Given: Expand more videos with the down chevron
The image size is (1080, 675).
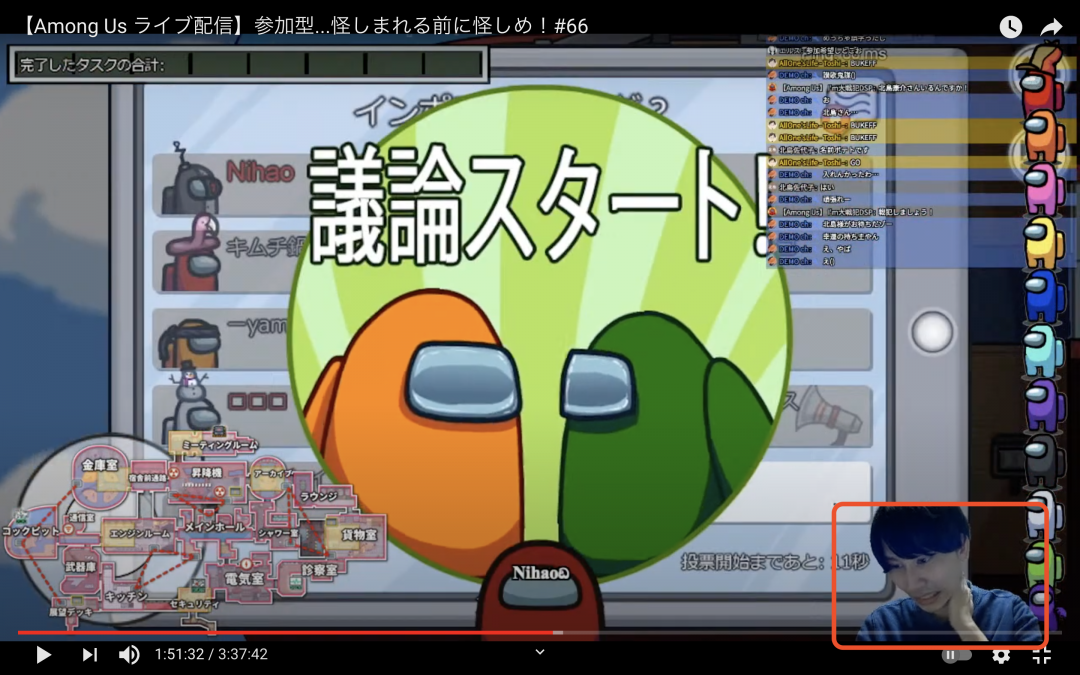Looking at the screenshot, I should point(540,652).
